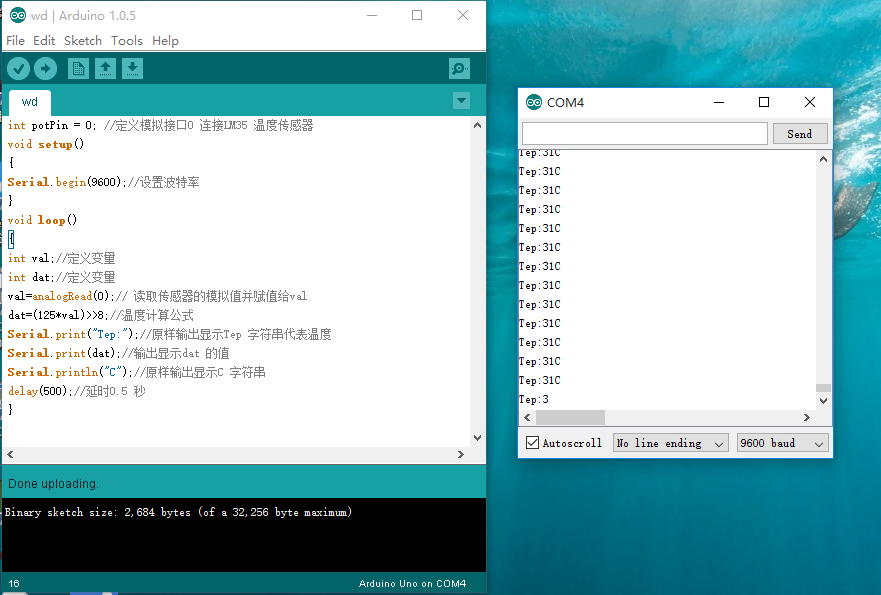The width and height of the screenshot is (881, 595).
Task: Click the 'Serial.println("C");' line
Action: 137,373
